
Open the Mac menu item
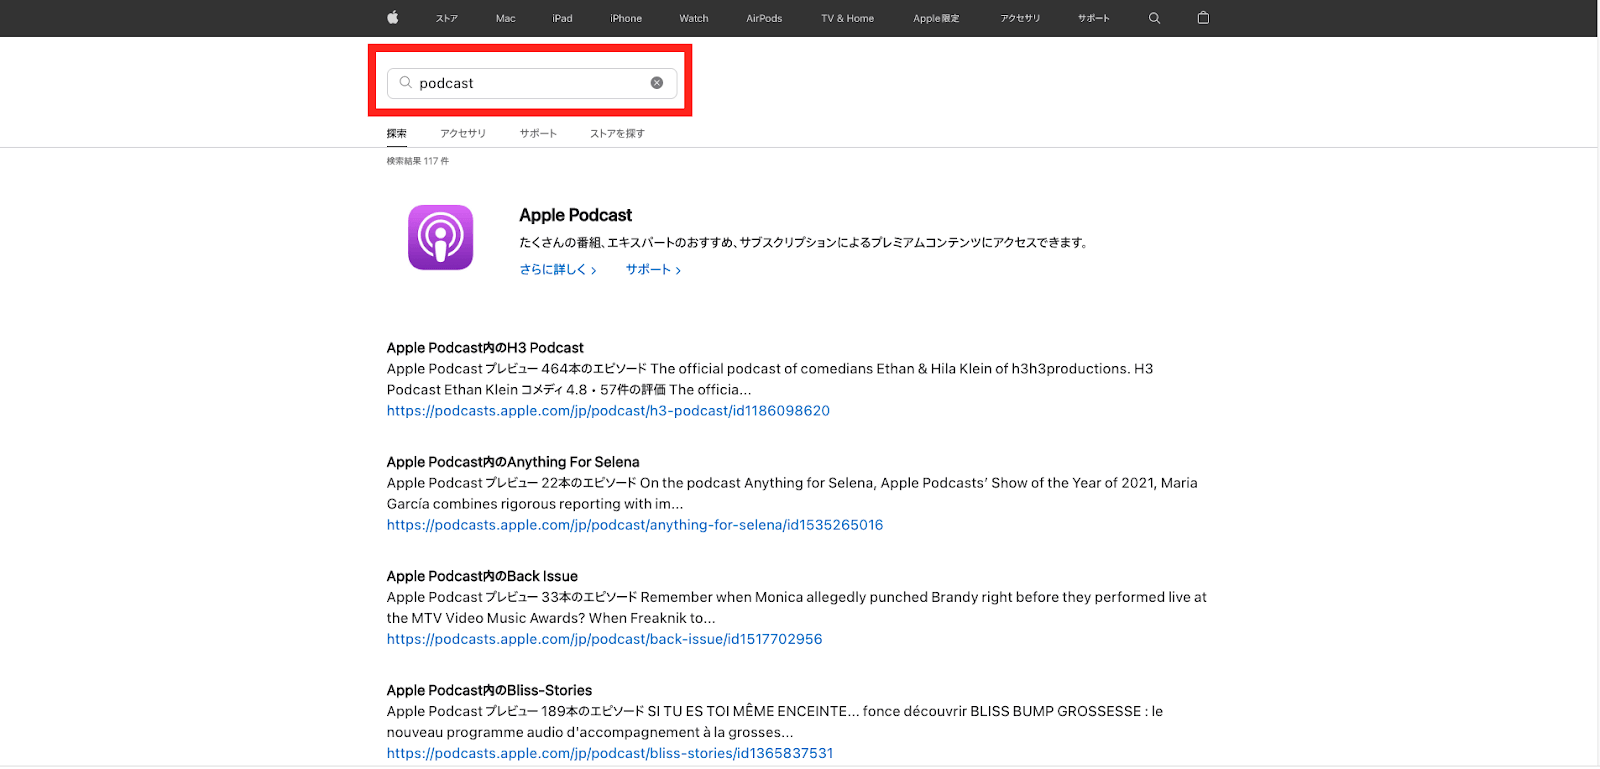click(506, 18)
